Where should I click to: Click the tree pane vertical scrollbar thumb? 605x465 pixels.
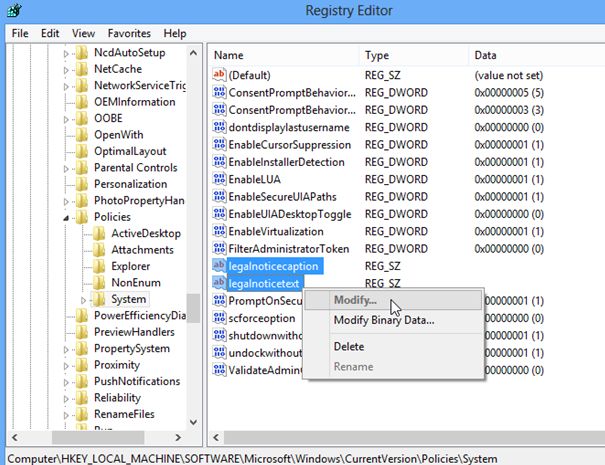[x=193, y=308]
